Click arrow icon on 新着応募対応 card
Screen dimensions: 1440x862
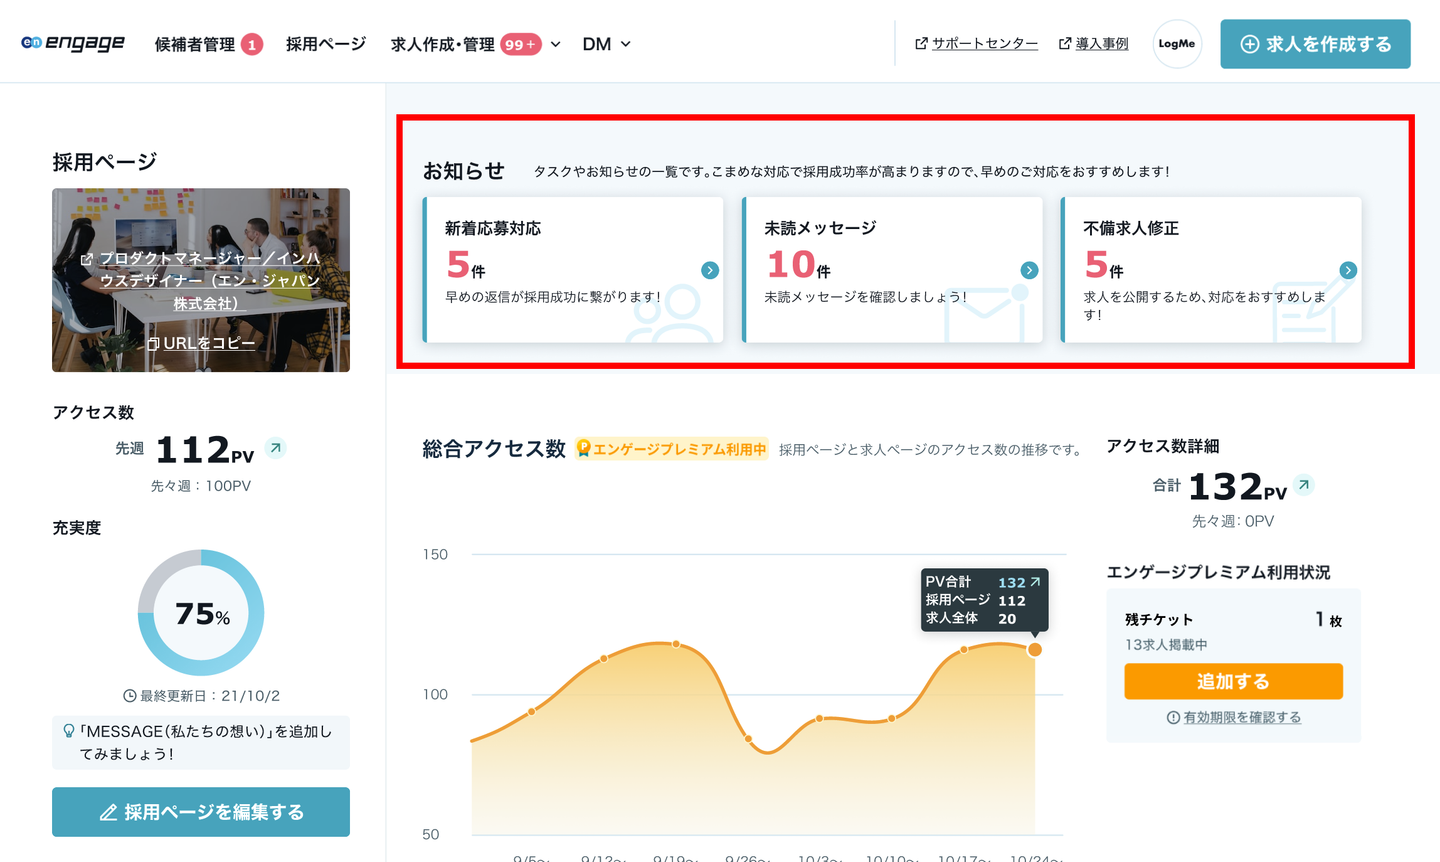(710, 270)
